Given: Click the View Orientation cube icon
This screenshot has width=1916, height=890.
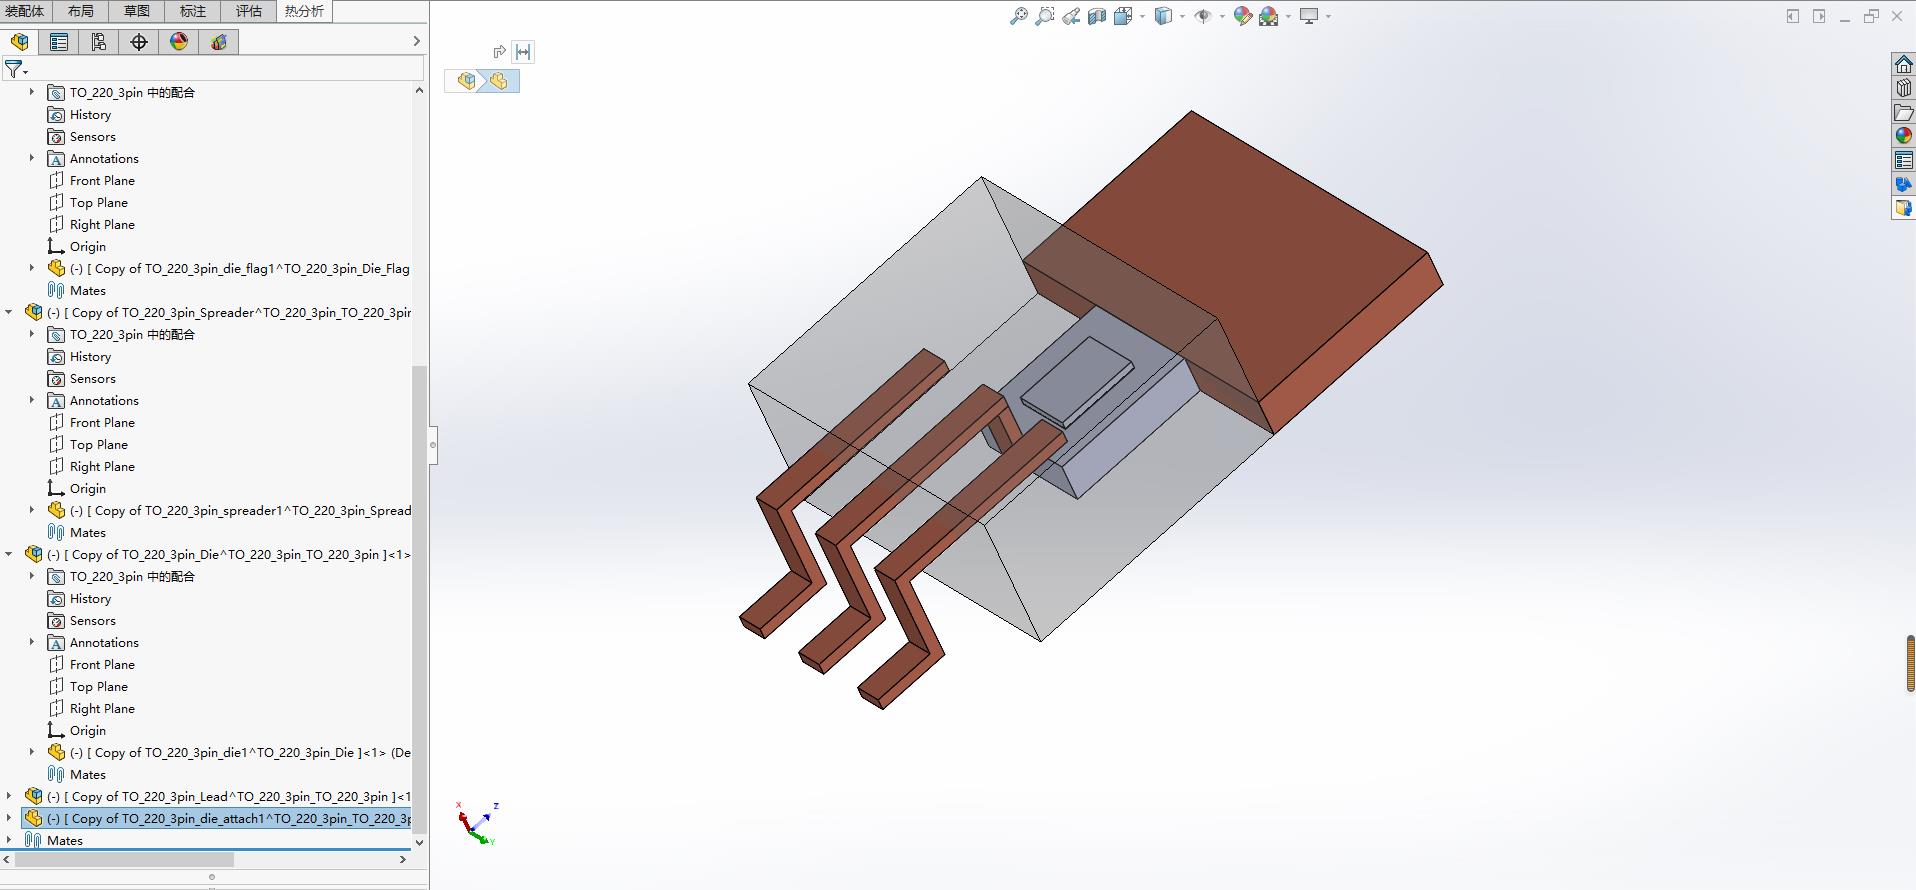Looking at the screenshot, I should (1123, 16).
